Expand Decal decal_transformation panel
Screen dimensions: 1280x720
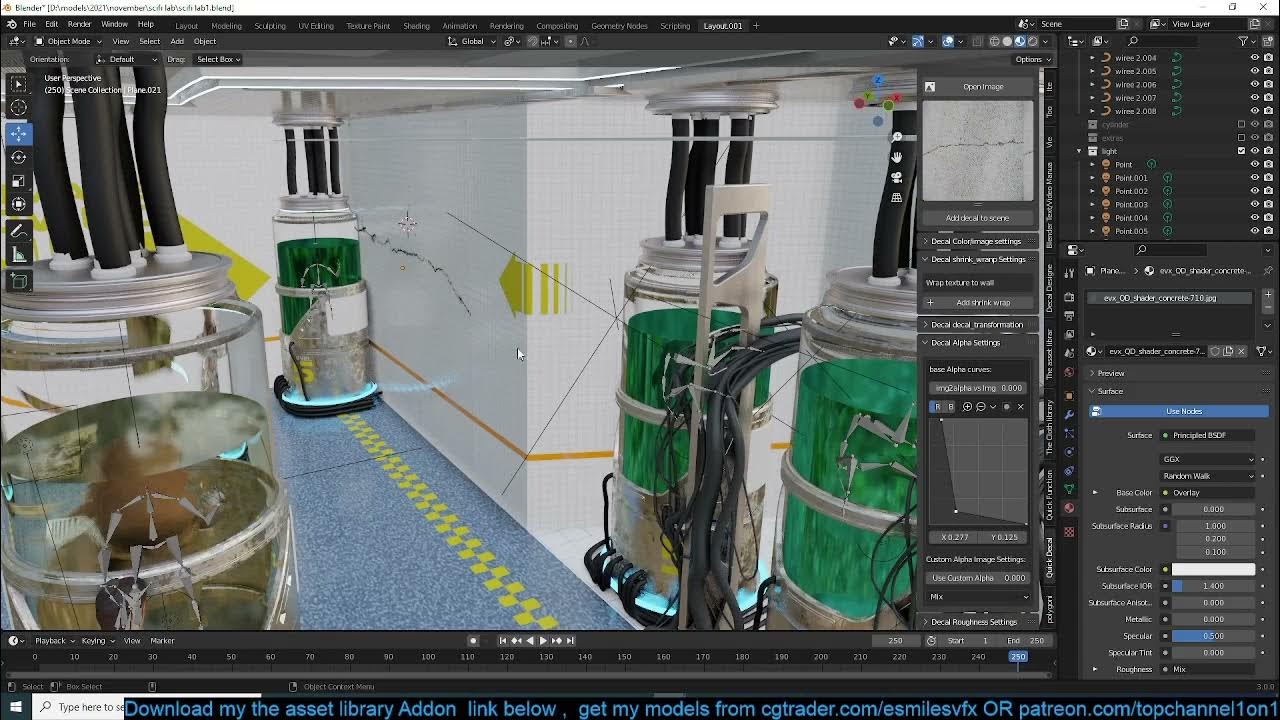click(977, 324)
